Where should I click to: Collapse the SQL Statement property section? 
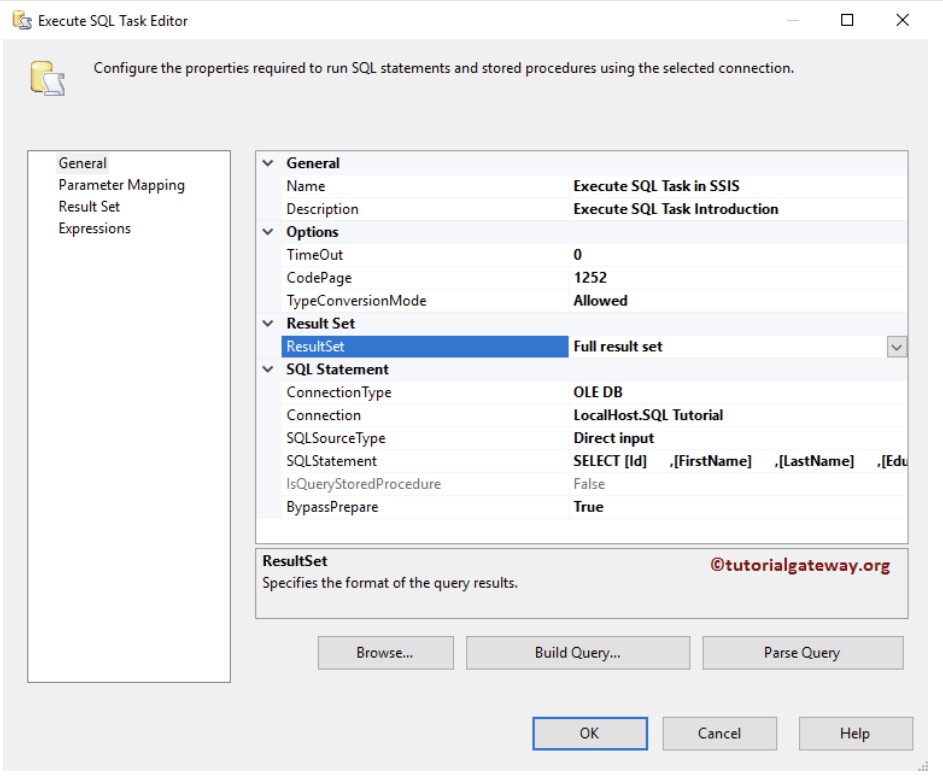click(268, 369)
